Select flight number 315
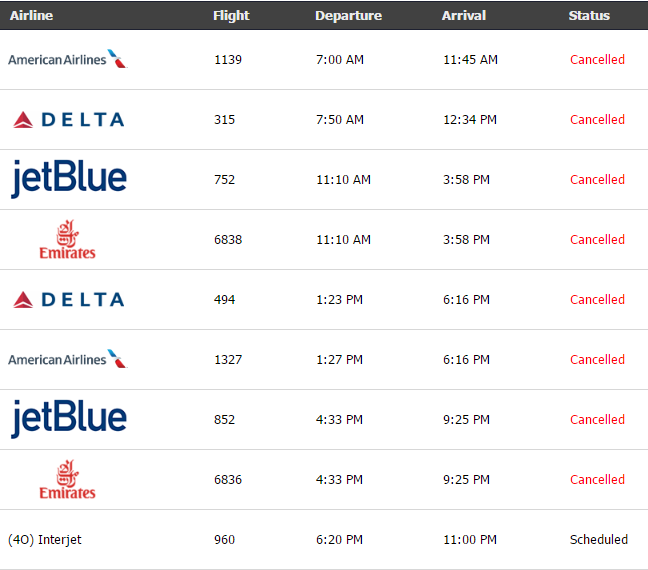Viewport: 648px width, 570px height. click(224, 120)
